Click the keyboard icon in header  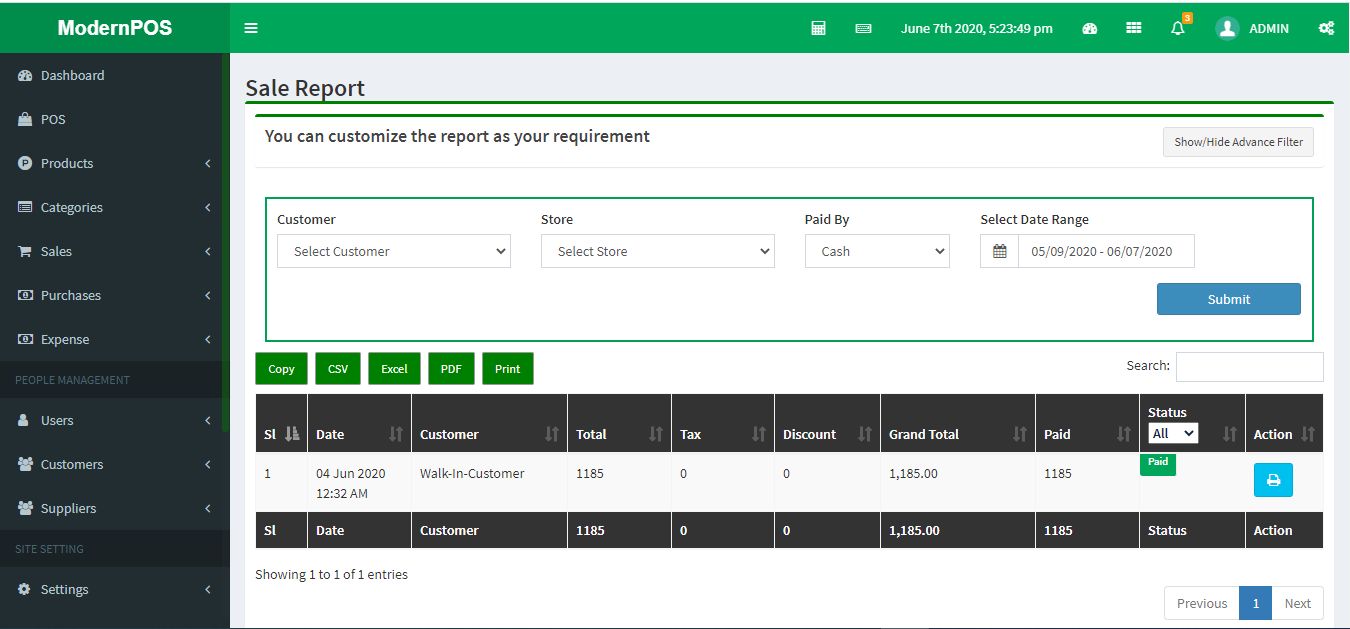tap(863, 28)
